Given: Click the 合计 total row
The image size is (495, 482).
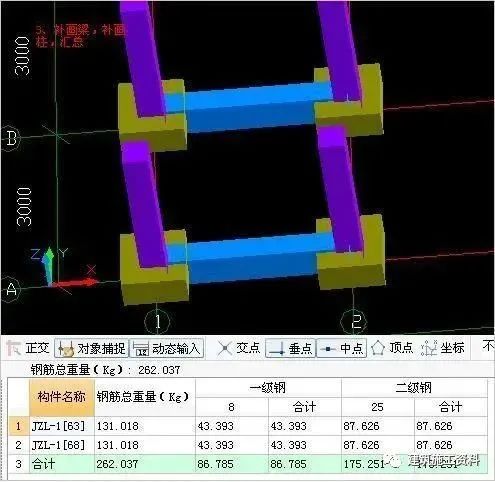Looking at the screenshot, I should [x=247, y=464].
